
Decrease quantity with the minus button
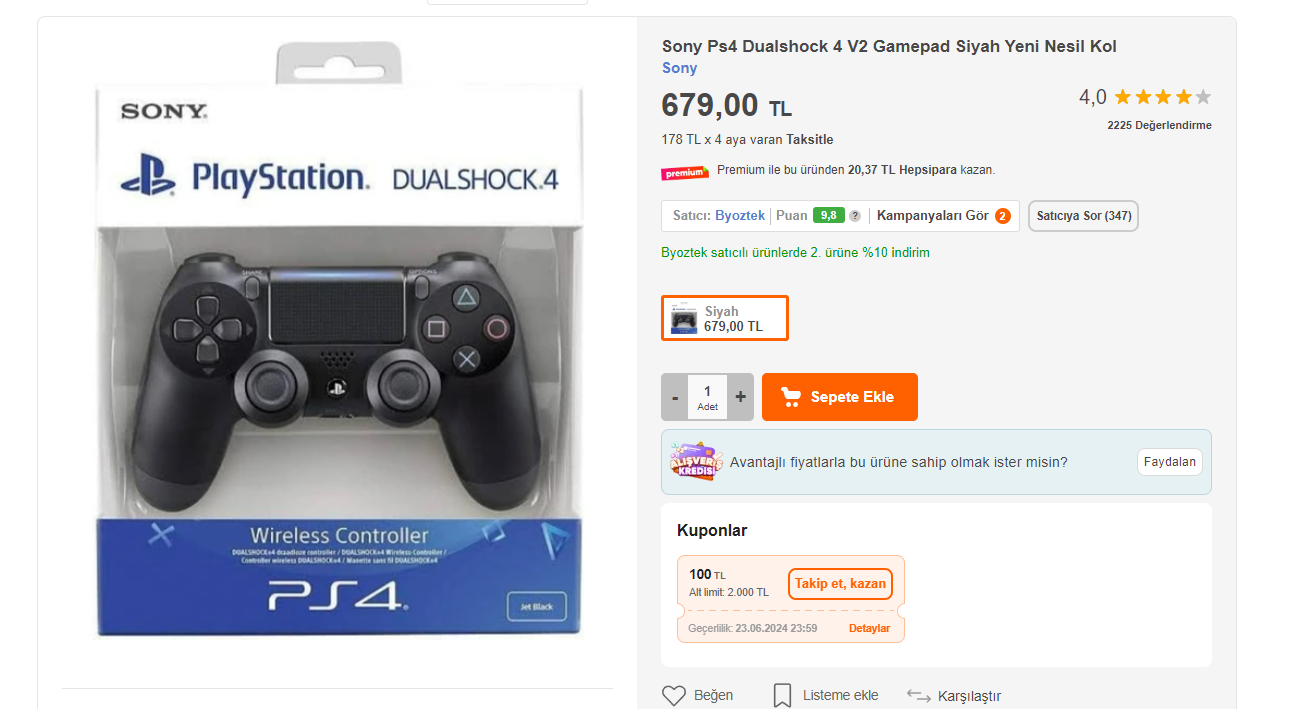pos(675,397)
